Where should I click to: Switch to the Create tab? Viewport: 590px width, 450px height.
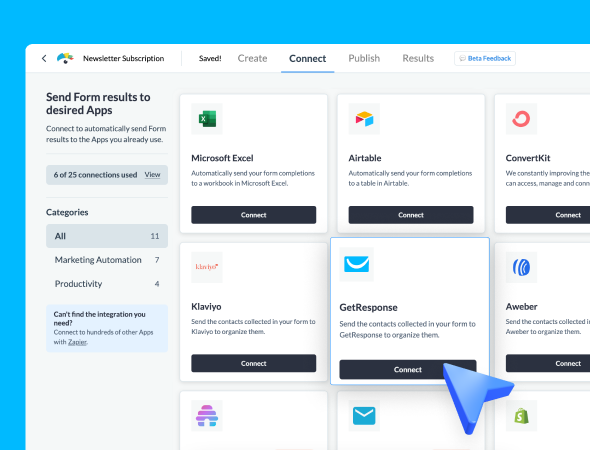coord(252,58)
